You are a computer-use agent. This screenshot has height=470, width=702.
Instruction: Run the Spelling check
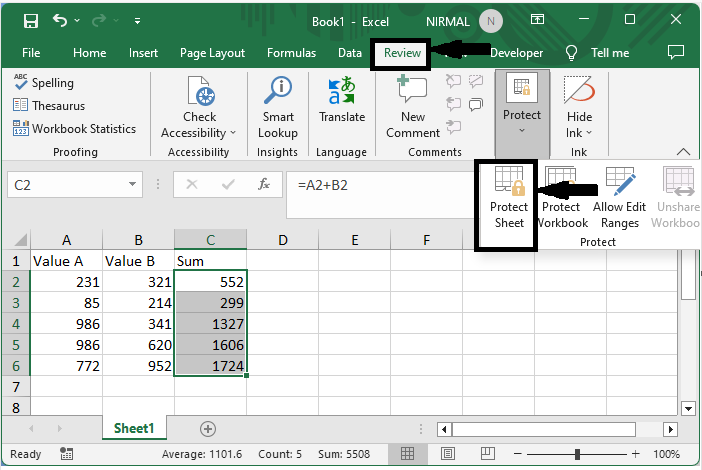pos(44,83)
